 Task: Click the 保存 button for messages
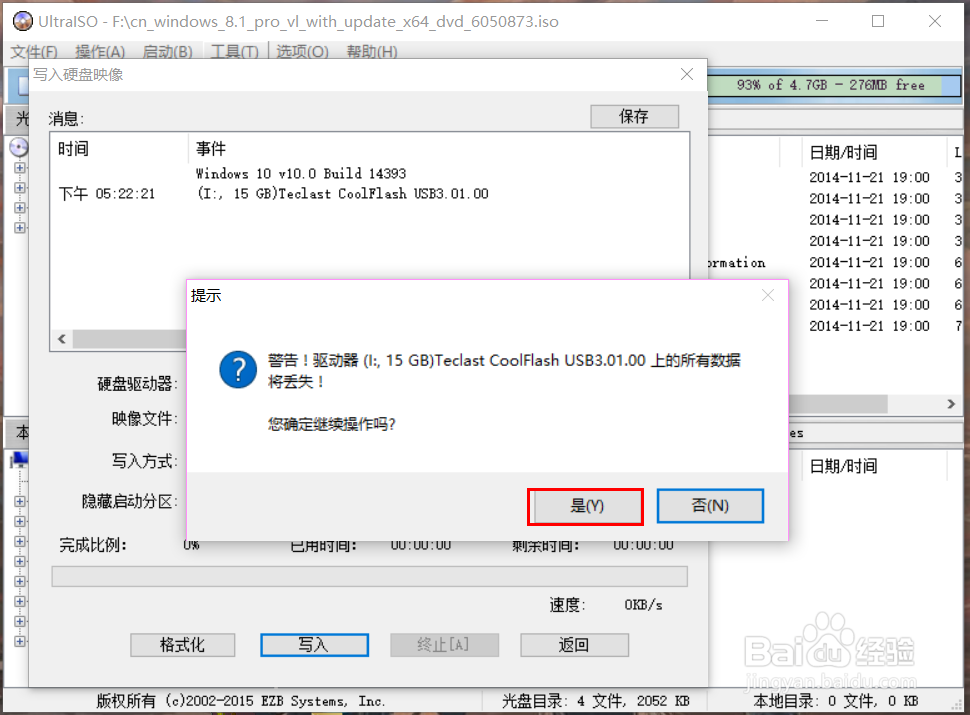(634, 116)
